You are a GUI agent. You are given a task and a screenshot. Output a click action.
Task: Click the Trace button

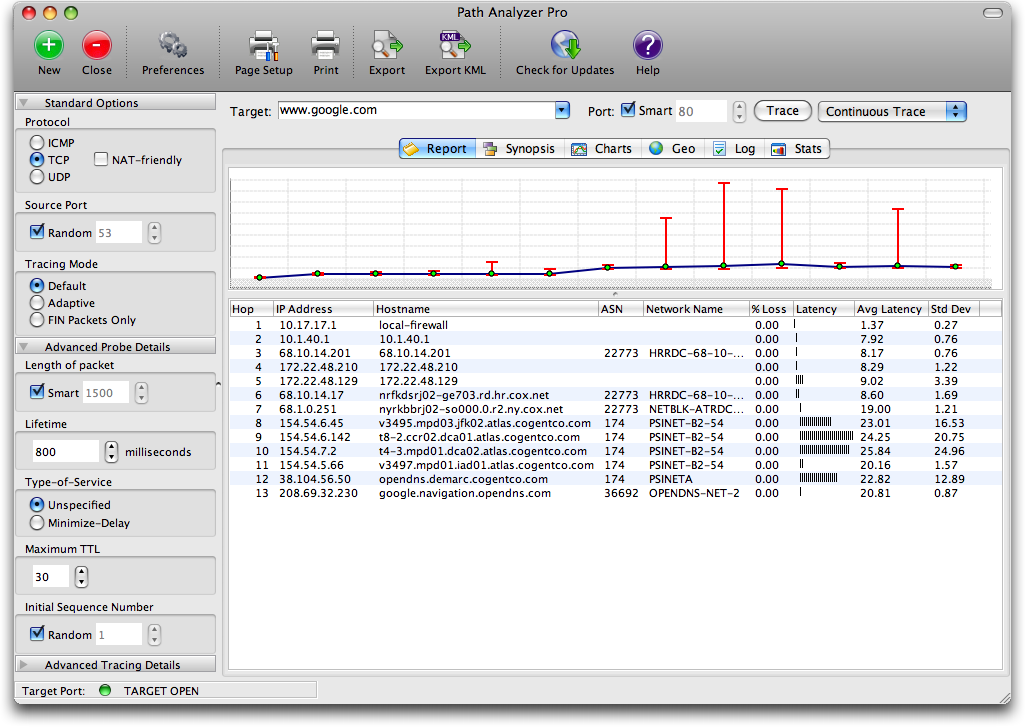(782, 111)
